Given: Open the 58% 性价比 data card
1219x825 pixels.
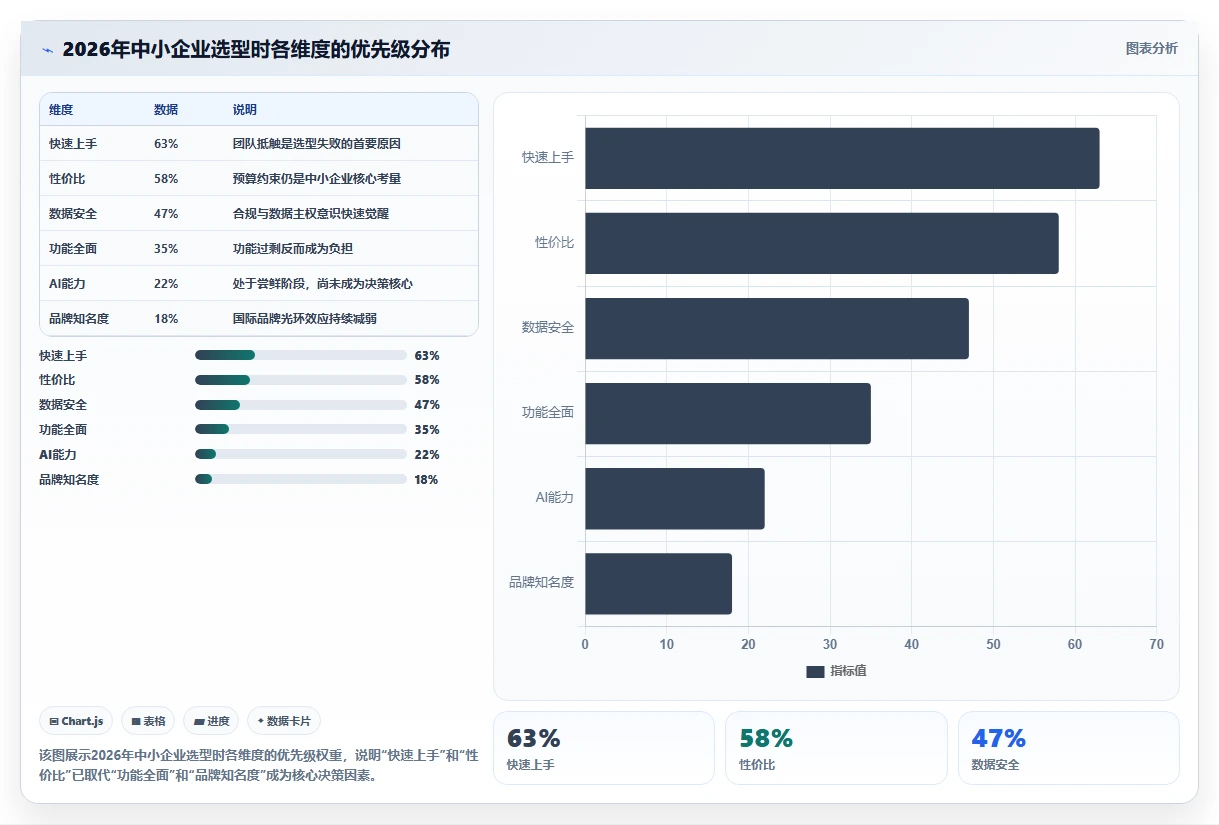Looking at the screenshot, I should [x=836, y=748].
